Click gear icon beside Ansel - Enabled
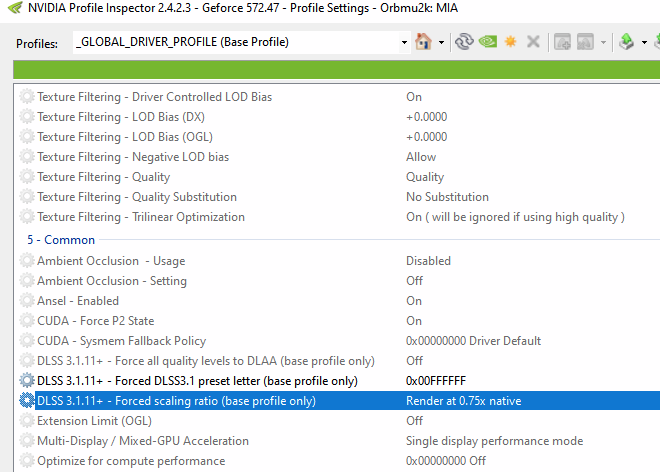Viewport: 660px width, 472px height. (27, 301)
